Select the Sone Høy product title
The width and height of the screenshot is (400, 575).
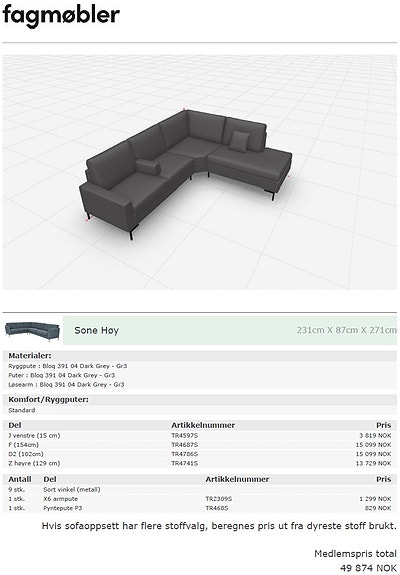(96, 330)
